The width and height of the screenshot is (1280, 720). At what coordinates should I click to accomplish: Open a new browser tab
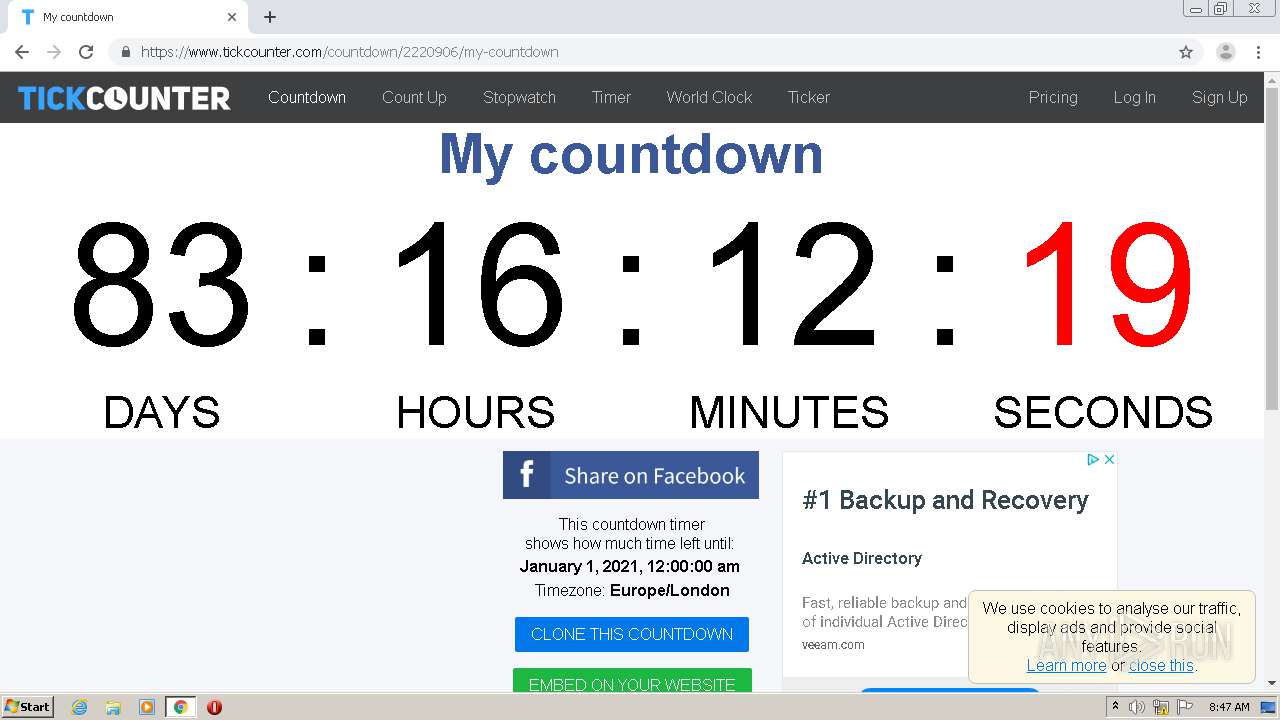point(270,17)
